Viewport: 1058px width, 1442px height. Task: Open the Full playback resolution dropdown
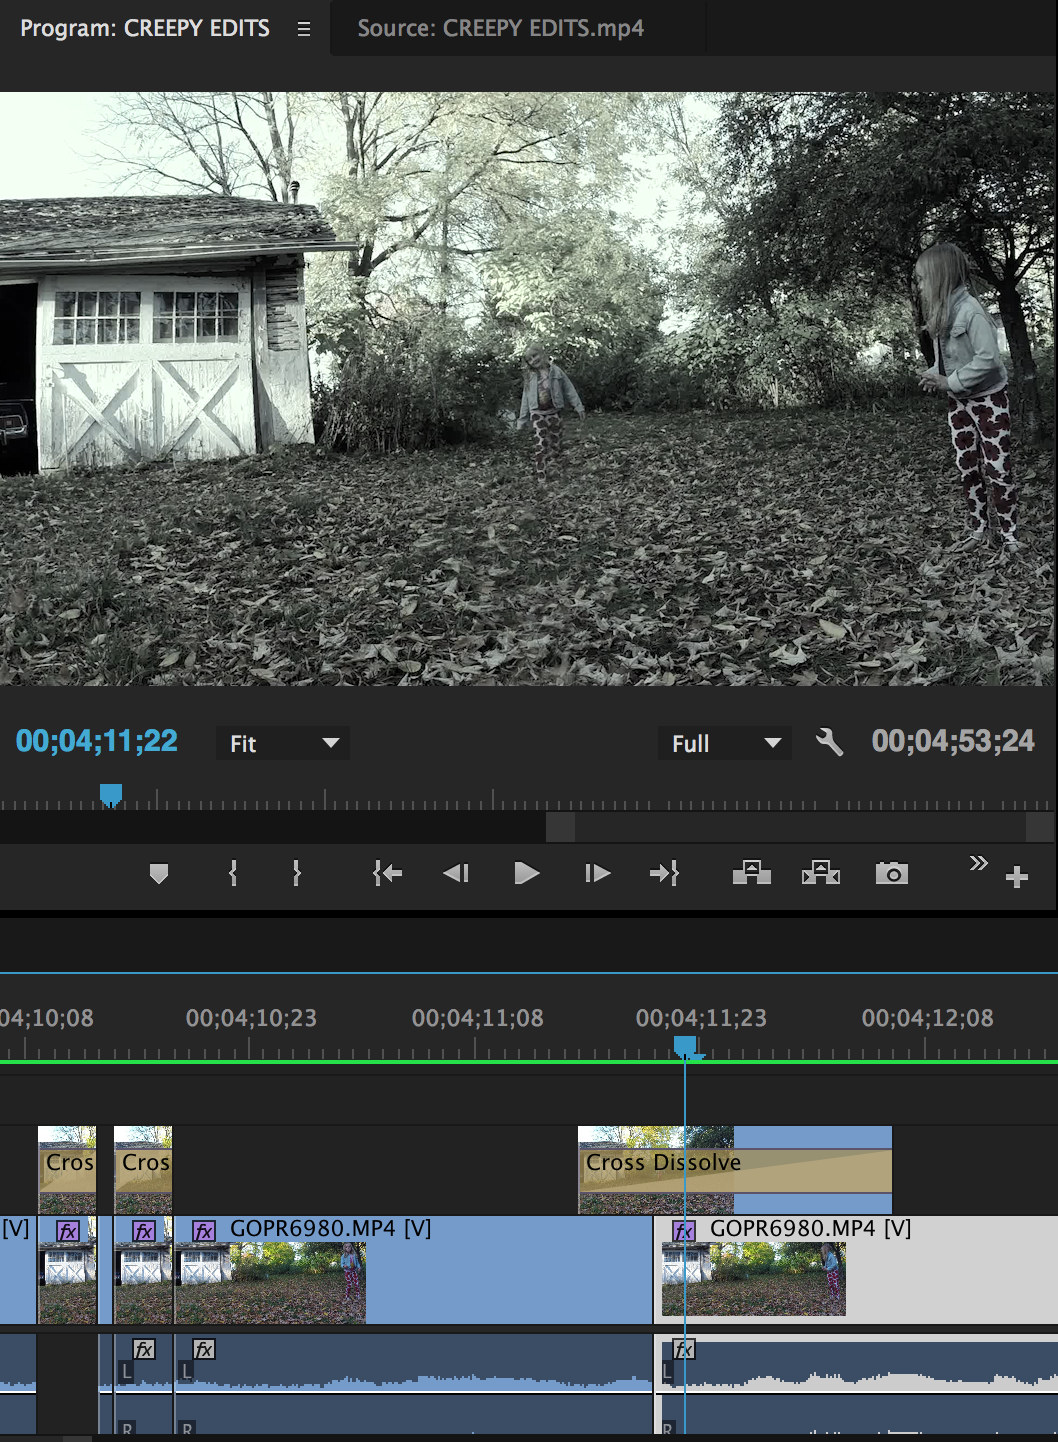724,743
